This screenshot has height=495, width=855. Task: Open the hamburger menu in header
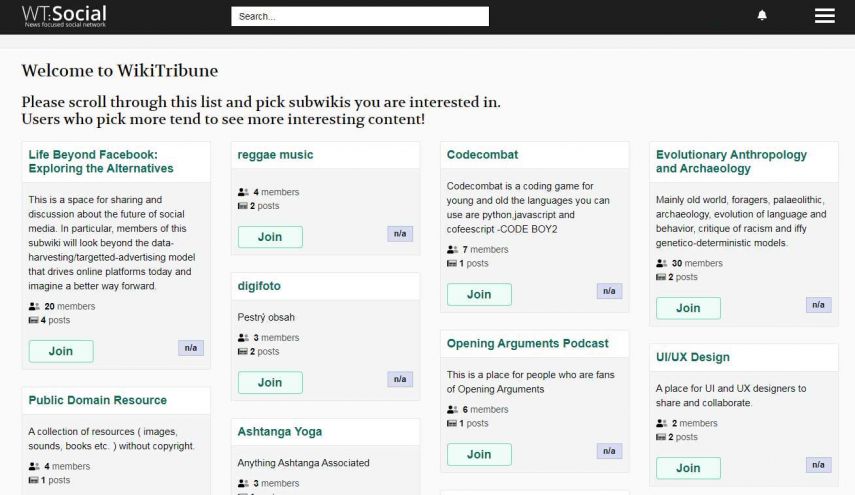[x=824, y=15]
